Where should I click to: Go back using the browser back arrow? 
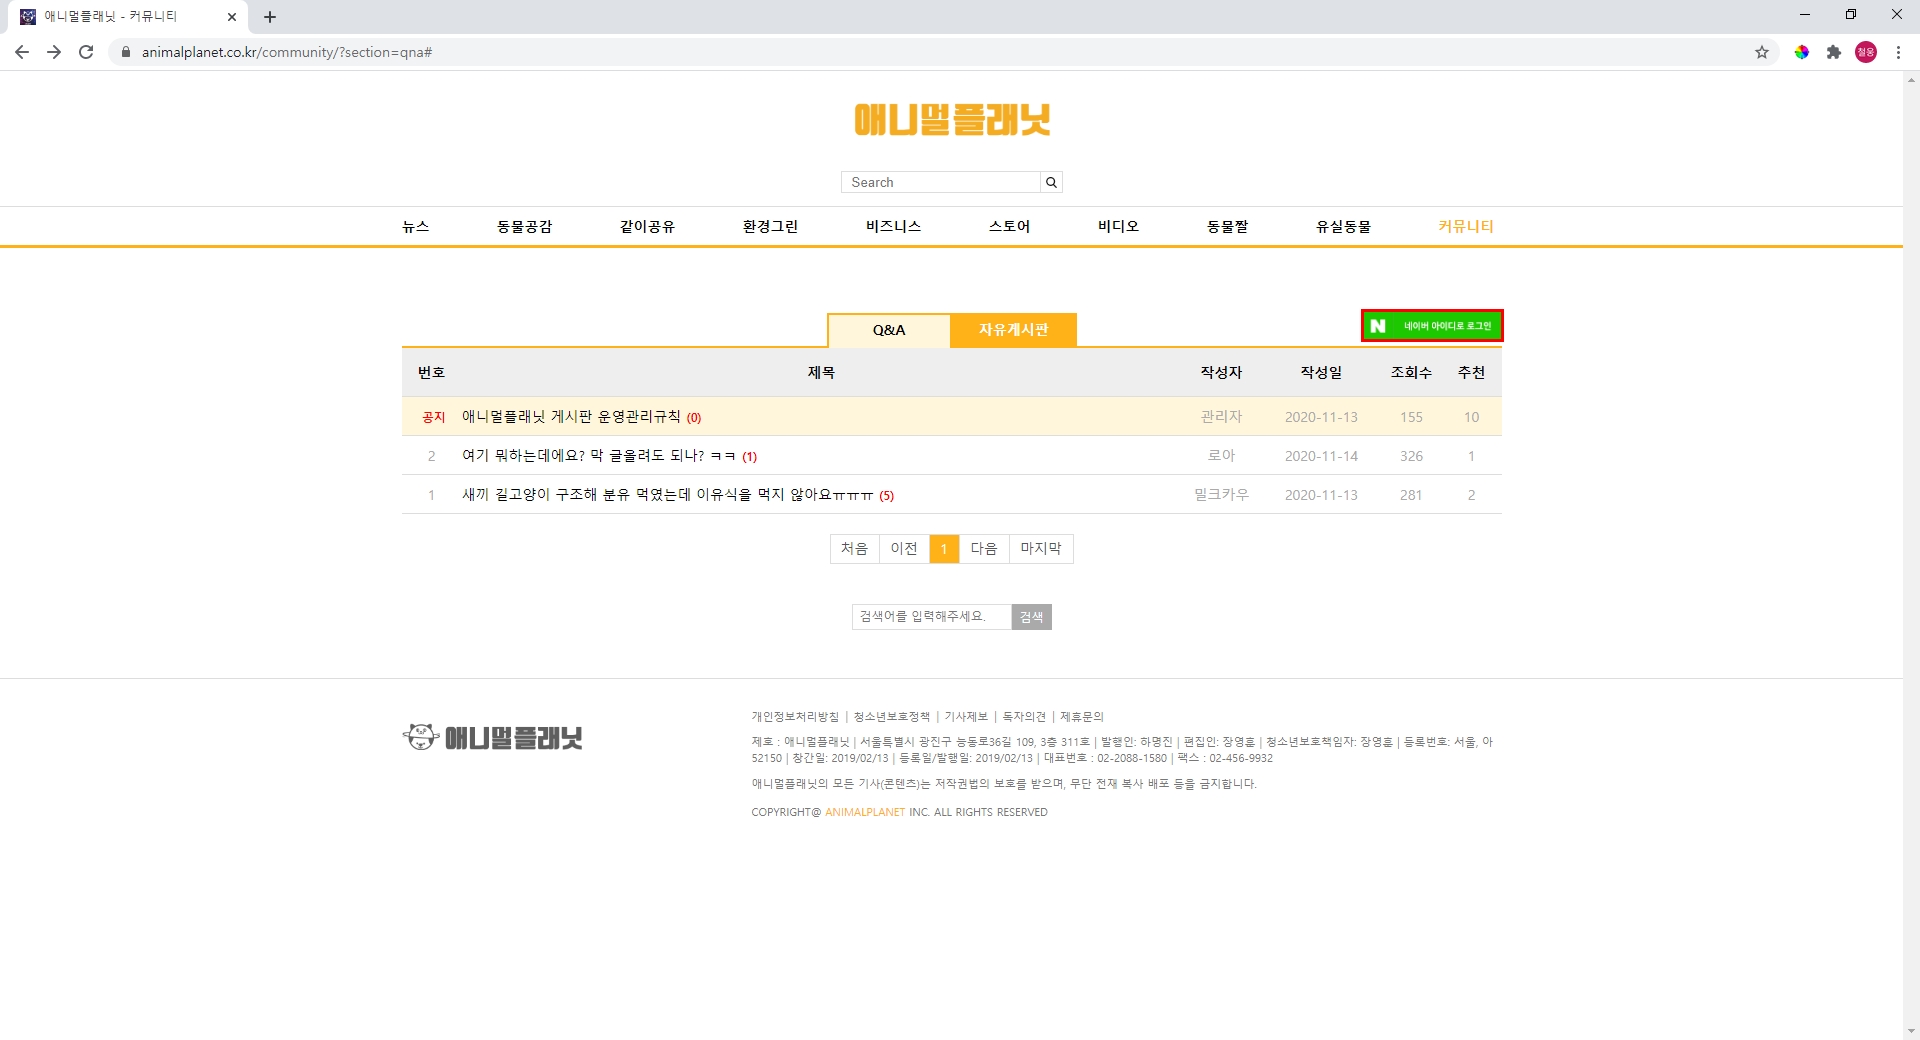(22, 52)
